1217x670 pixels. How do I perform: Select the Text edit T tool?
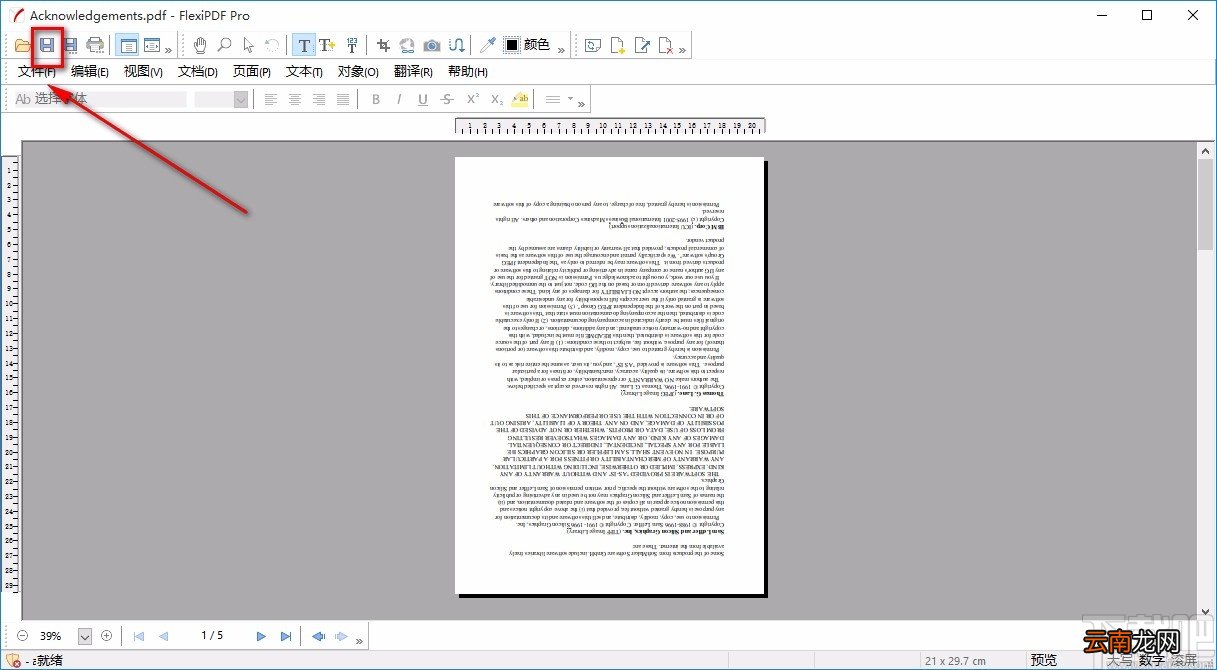coord(303,45)
